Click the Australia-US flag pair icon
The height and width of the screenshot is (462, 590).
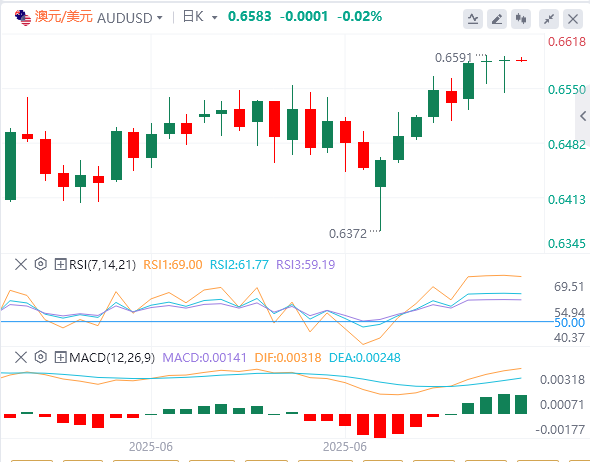point(23,18)
